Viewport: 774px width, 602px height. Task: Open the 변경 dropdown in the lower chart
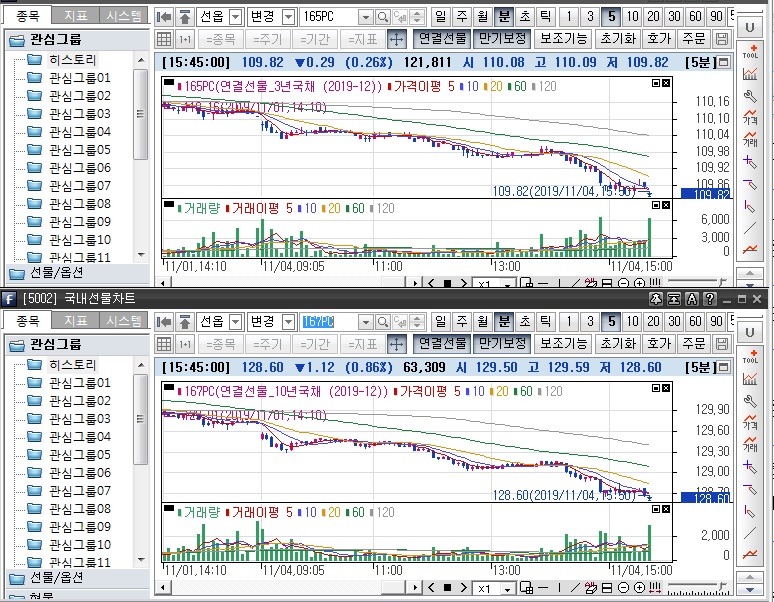pyautogui.click(x=288, y=321)
